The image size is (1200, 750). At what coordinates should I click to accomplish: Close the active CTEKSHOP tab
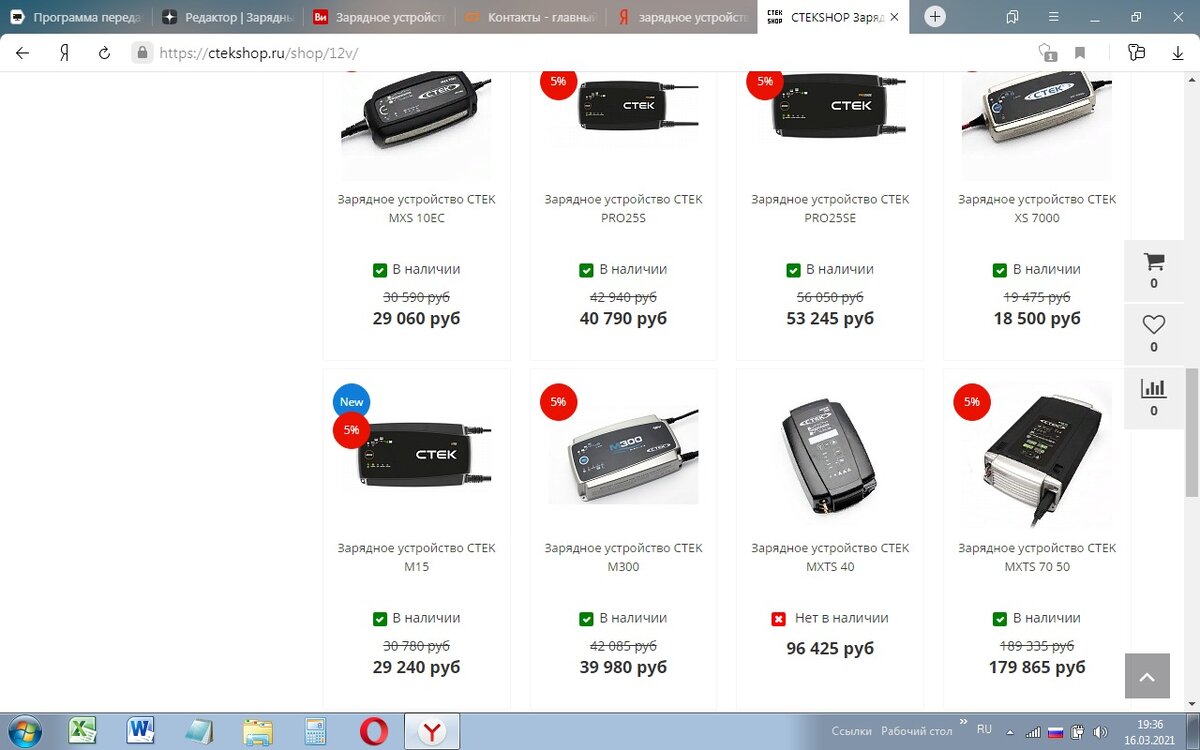(894, 17)
